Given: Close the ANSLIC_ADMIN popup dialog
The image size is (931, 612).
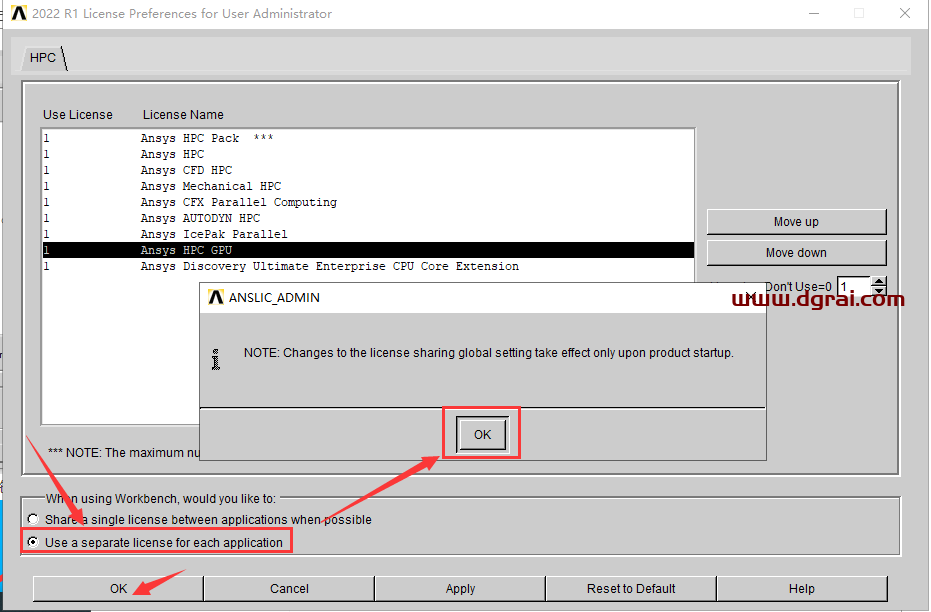Looking at the screenshot, I should click(751, 297).
